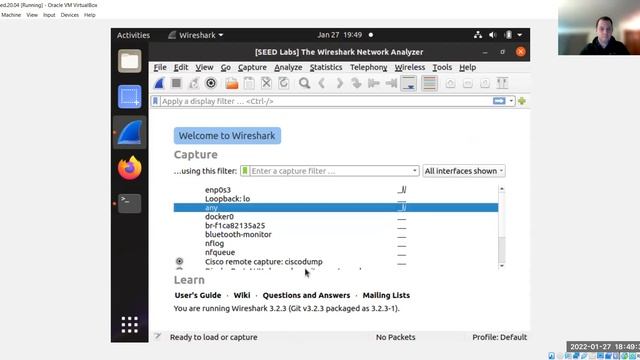
Task: Open capture options gear icon
Action: click(211, 83)
